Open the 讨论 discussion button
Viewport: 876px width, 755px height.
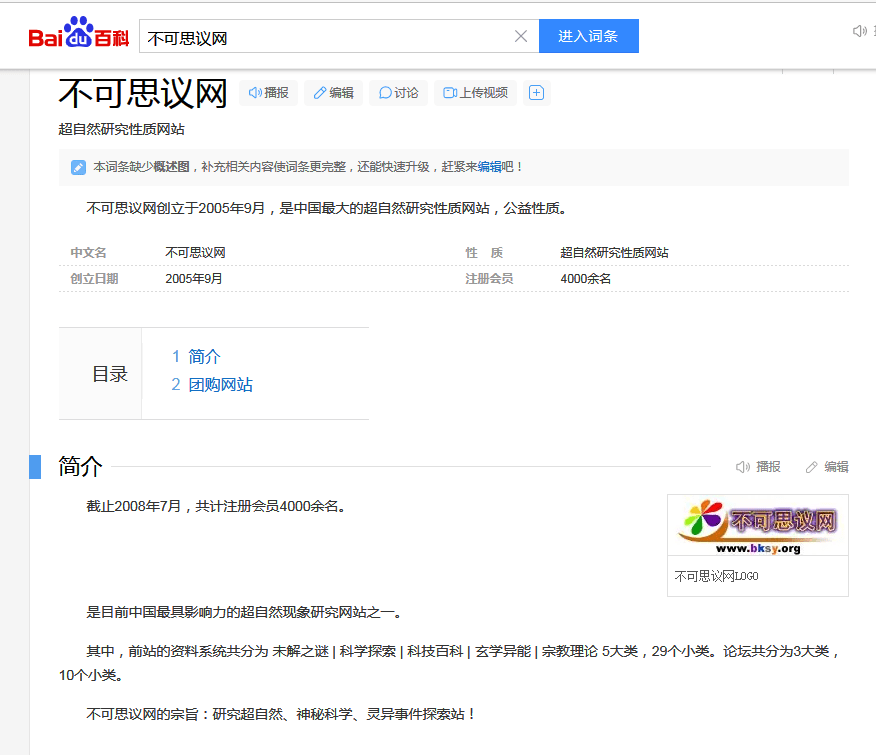[x=398, y=93]
